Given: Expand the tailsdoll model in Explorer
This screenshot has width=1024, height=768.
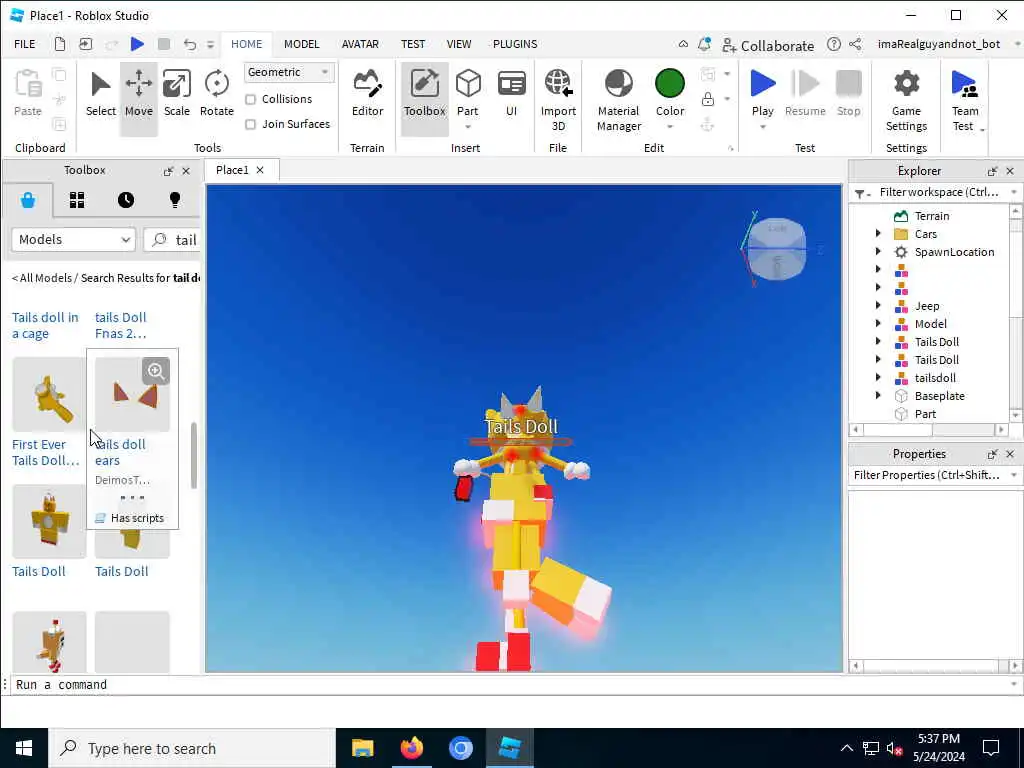Looking at the screenshot, I should click(x=878, y=377).
